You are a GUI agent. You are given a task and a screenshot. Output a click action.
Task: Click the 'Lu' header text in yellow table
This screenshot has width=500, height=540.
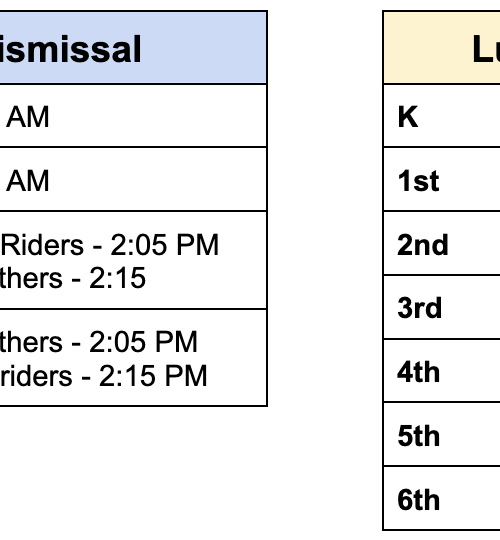486,49
